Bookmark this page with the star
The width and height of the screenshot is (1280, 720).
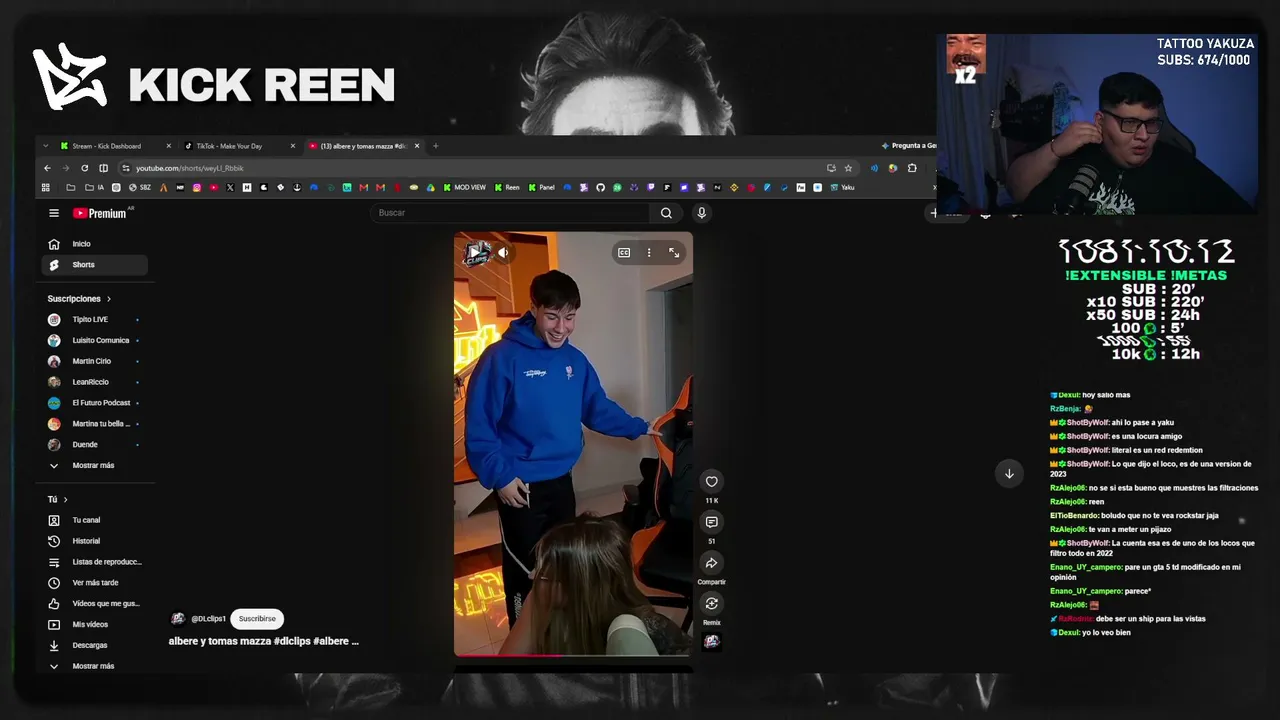coord(848,168)
